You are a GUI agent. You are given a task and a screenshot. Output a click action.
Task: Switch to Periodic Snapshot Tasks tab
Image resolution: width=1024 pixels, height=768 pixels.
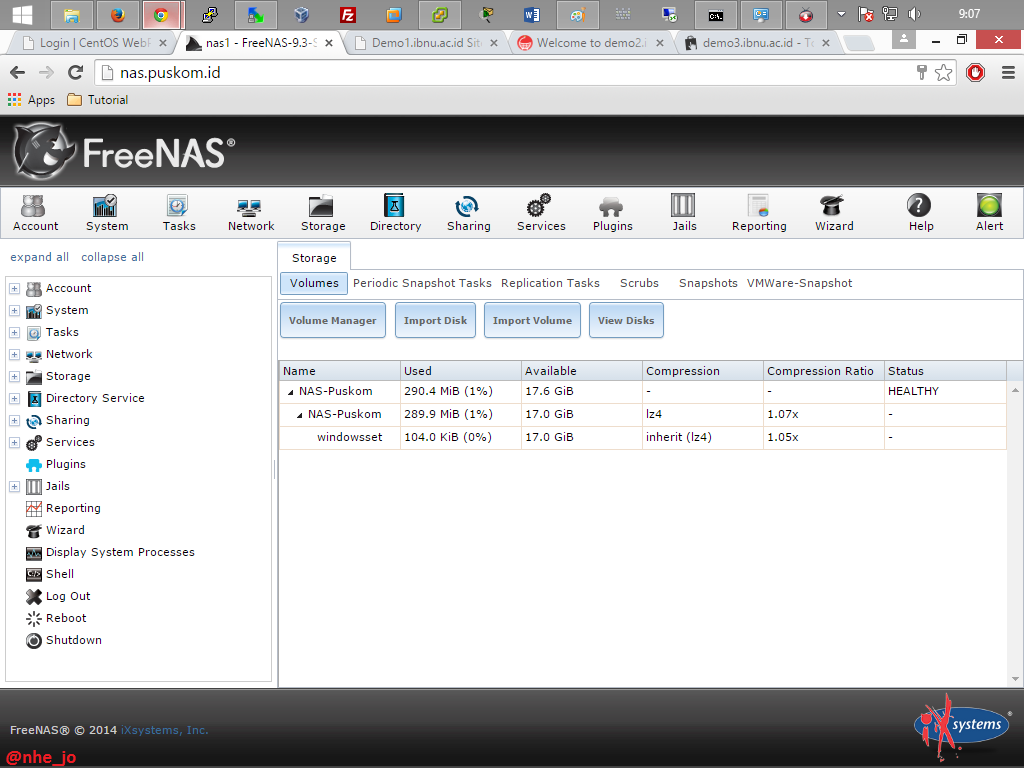pos(422,283)
